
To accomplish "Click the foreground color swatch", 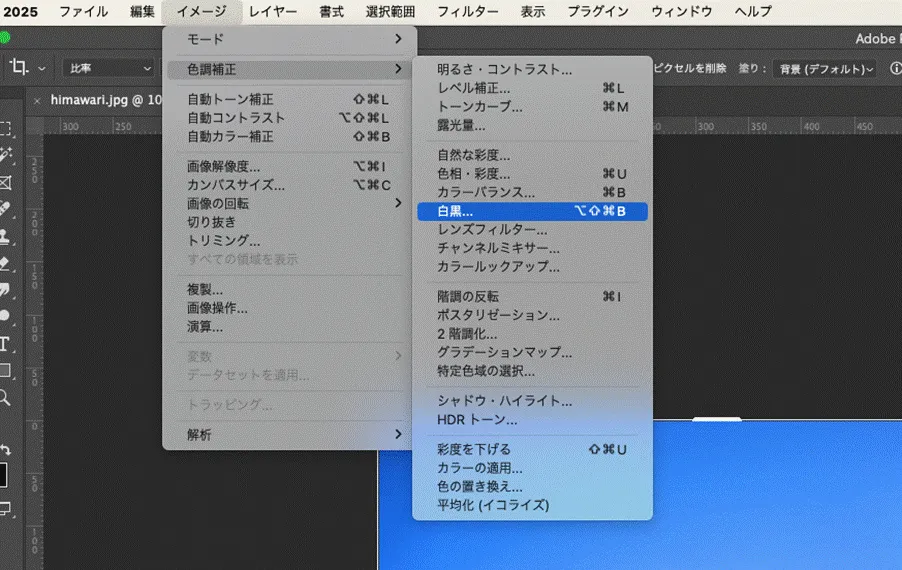I will pos(3,475).
